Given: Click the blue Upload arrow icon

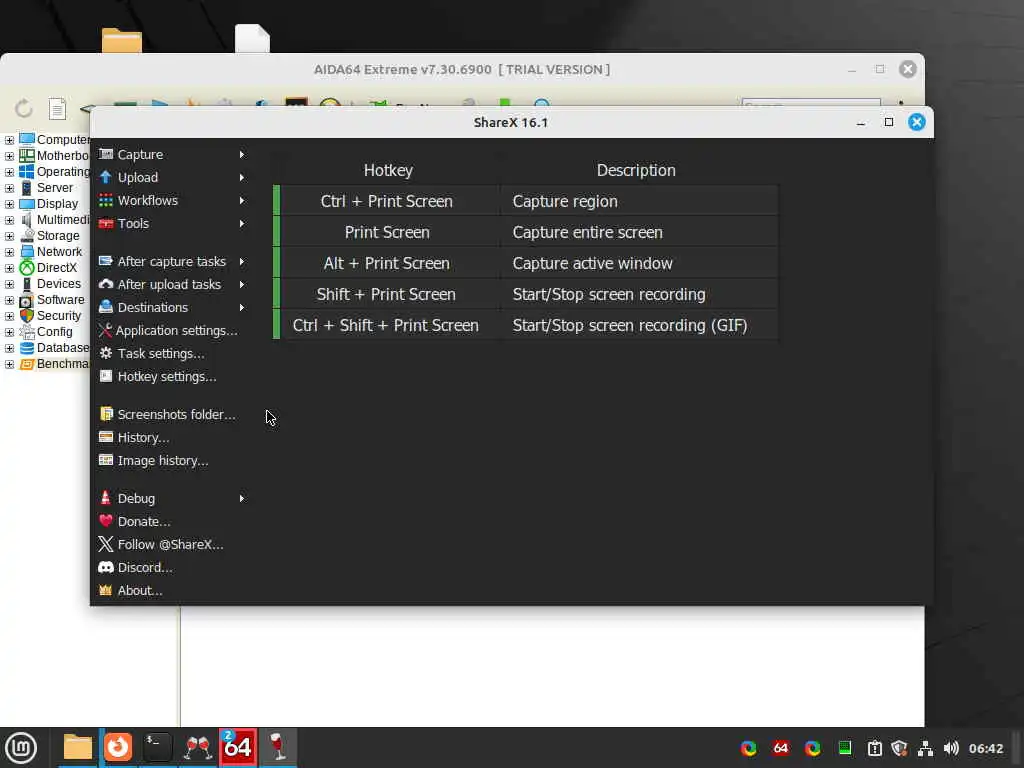Looking at the screenshot, I should click(x=106, y=177).
